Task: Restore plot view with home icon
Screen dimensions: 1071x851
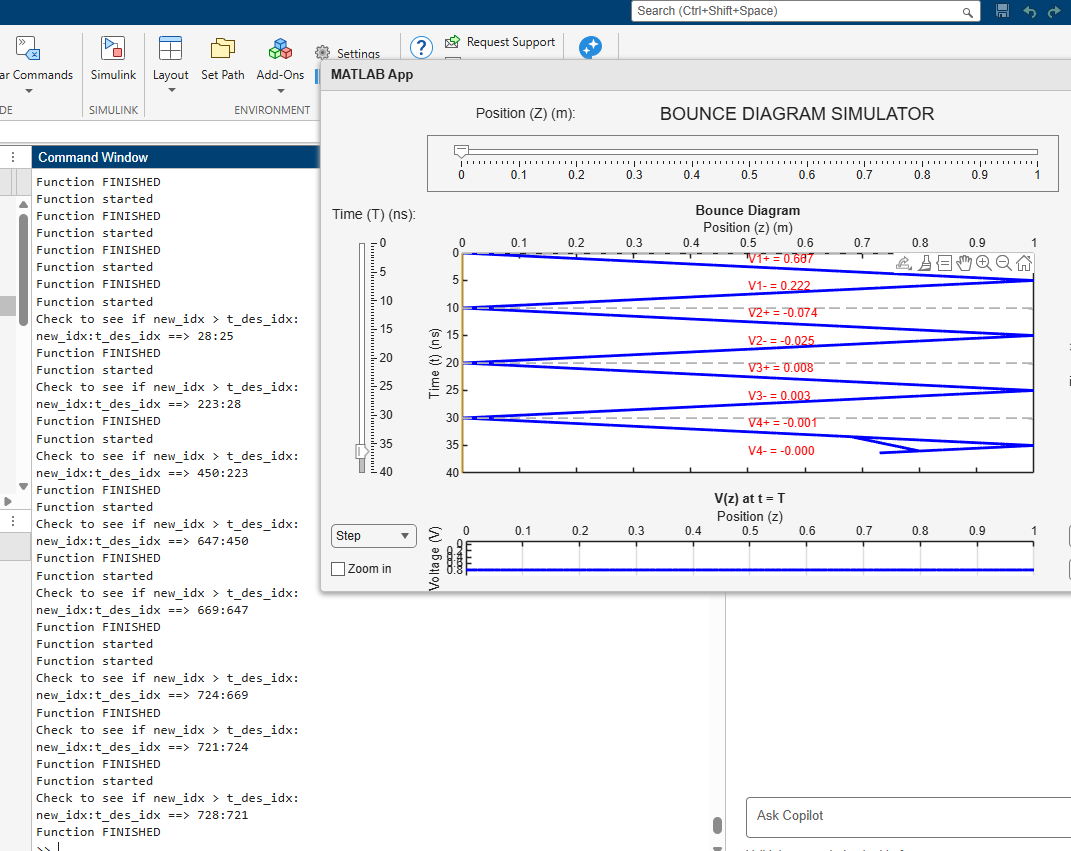Action: click(1024, 263)
